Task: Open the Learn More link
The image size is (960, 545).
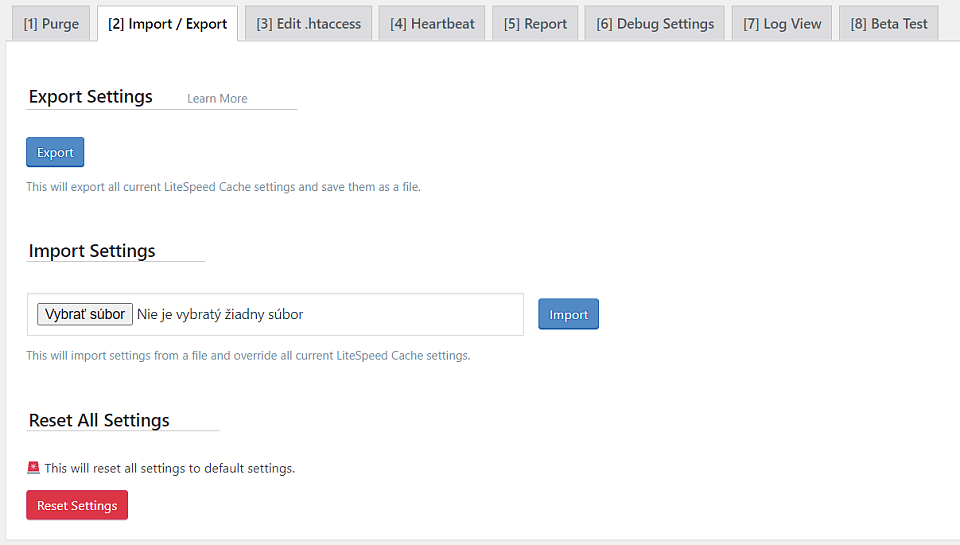Action: [217, 99]
